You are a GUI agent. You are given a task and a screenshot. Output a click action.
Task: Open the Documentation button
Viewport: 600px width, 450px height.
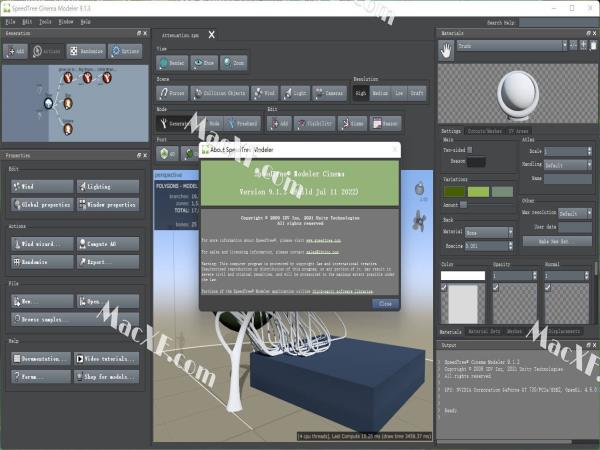[x=41, y=359]
